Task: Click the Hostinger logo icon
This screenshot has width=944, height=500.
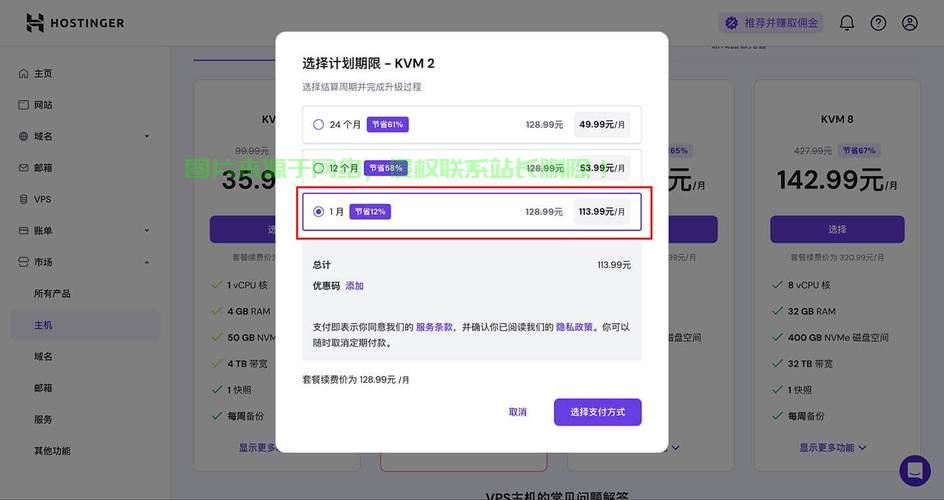Action: click(35, 23)
